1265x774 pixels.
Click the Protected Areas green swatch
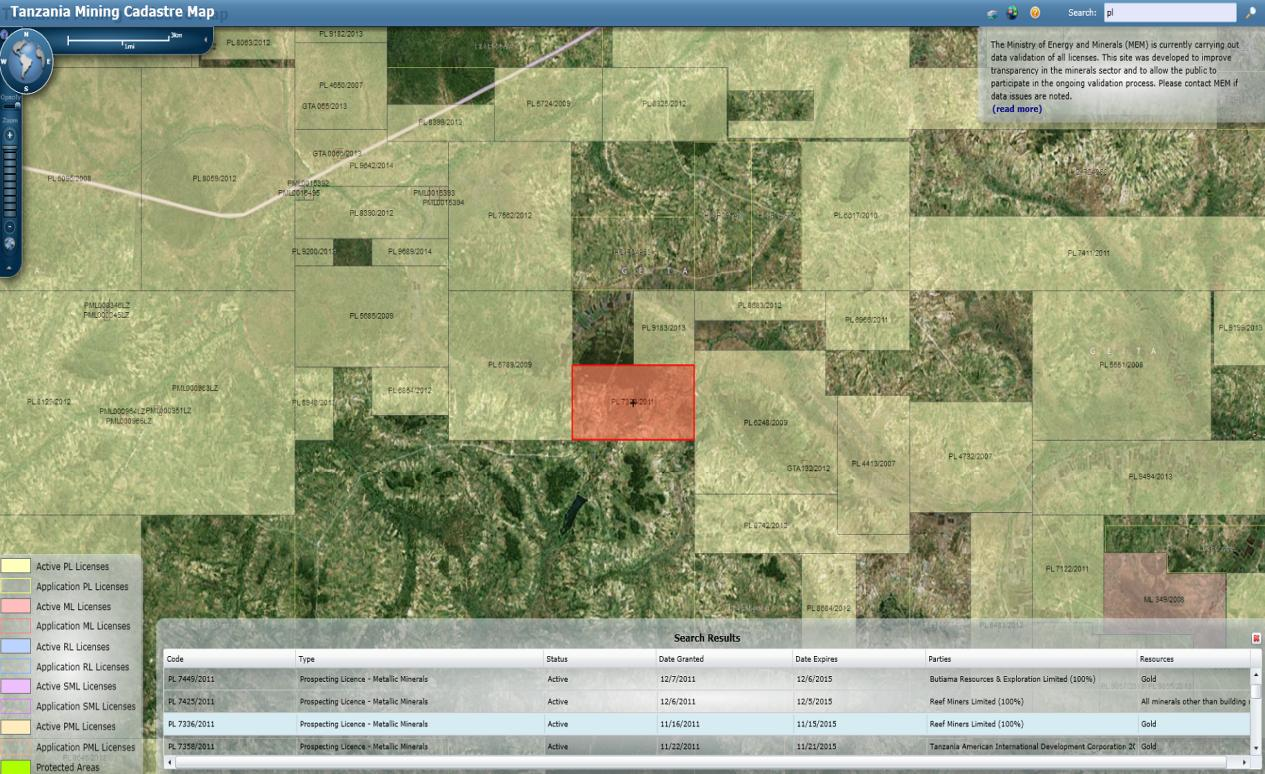(15, 767)
